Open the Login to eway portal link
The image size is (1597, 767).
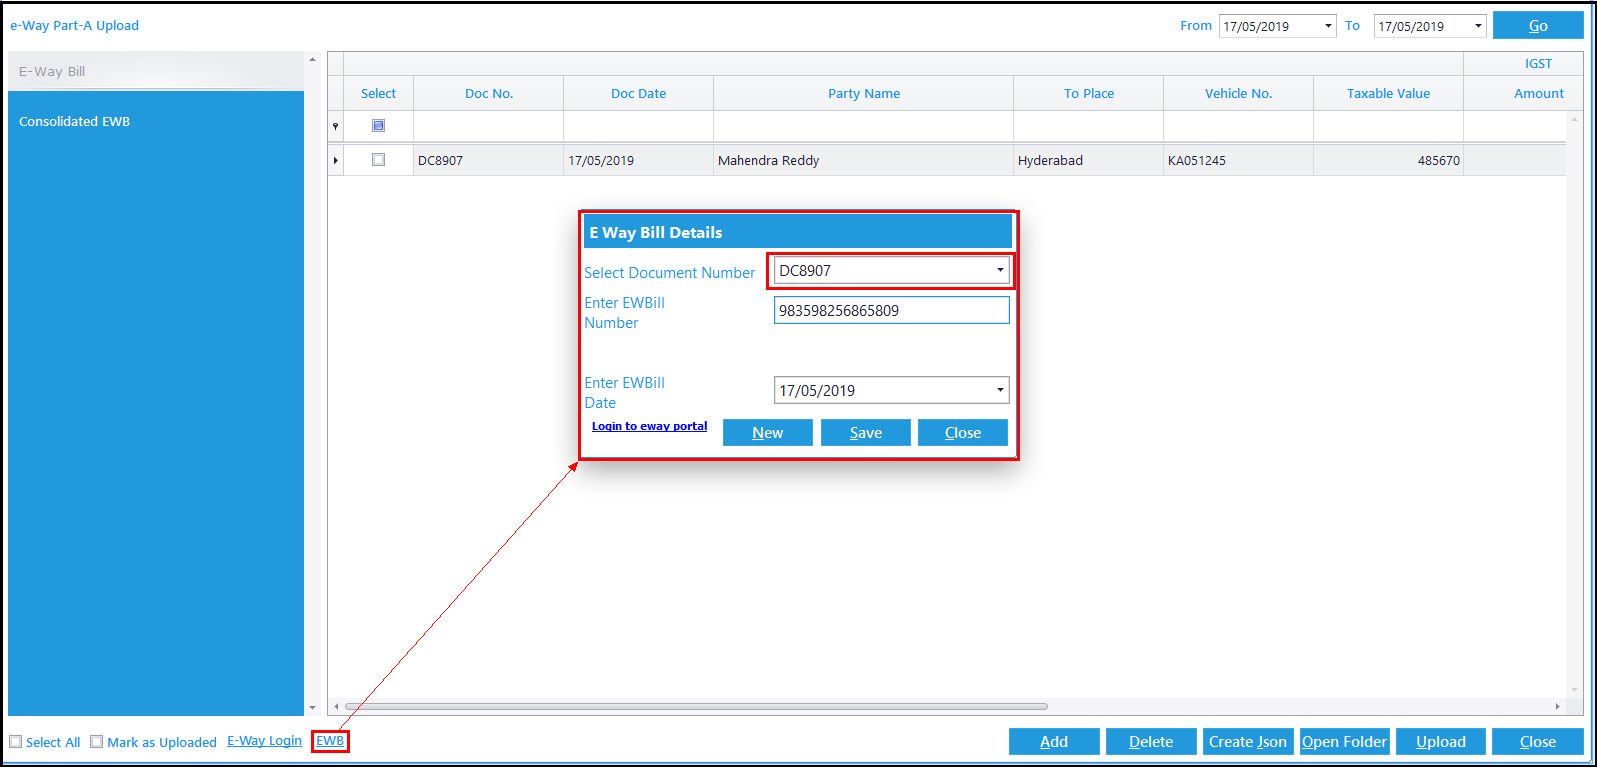pyautogui.click(x=649, y=426)
